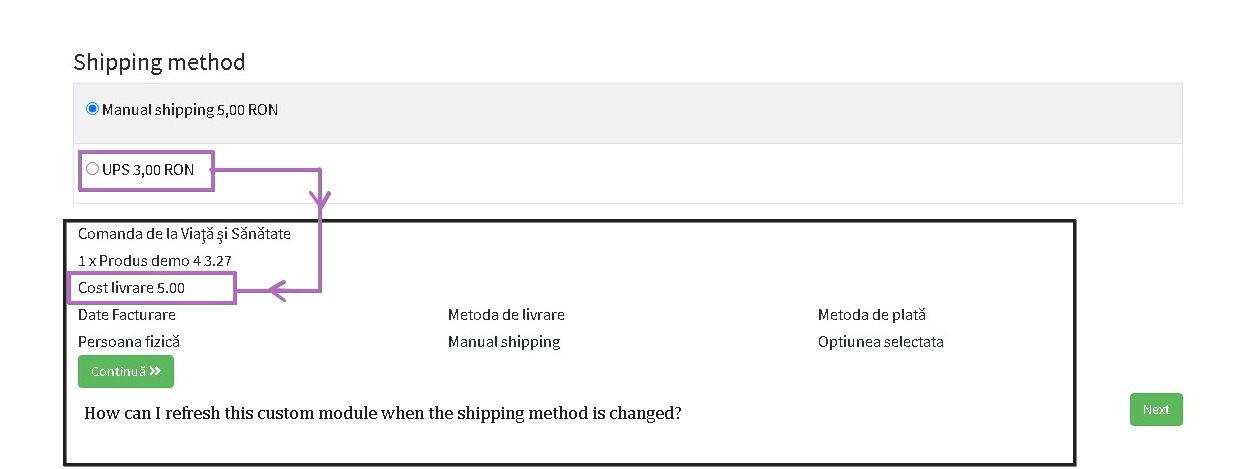1260x469 pixels.
Task: Click the Shipping method heading
Action: coord(159,62)
